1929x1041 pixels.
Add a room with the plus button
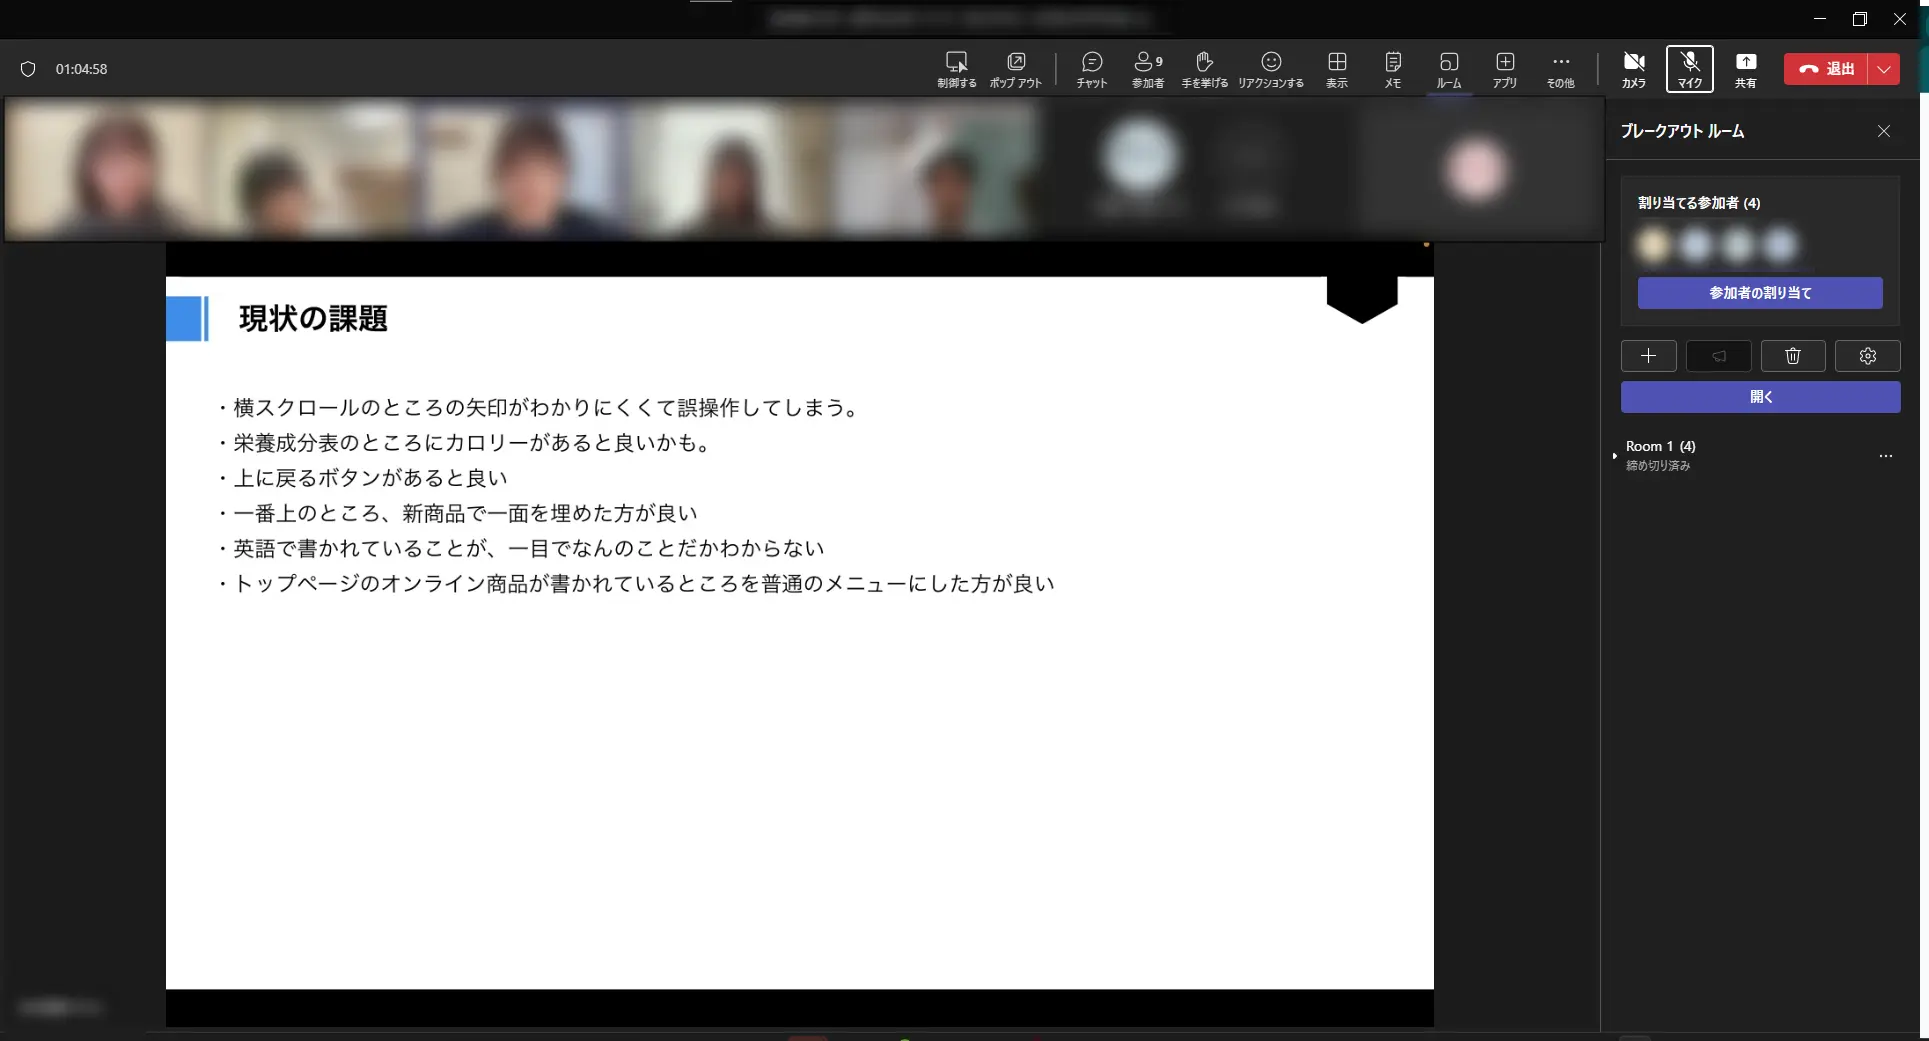(x=1649, y=356)
